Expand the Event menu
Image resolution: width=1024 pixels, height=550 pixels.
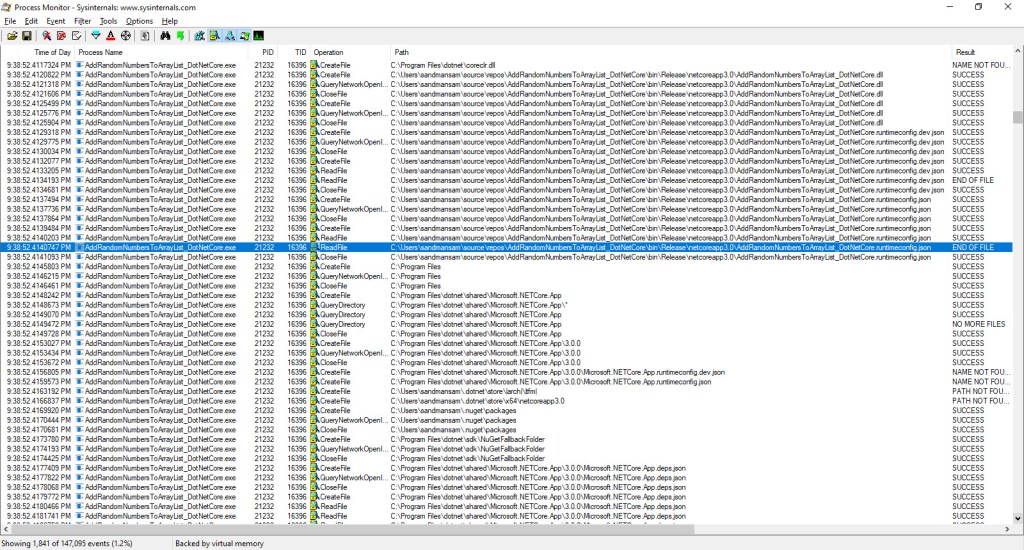[x=56, y=21]
